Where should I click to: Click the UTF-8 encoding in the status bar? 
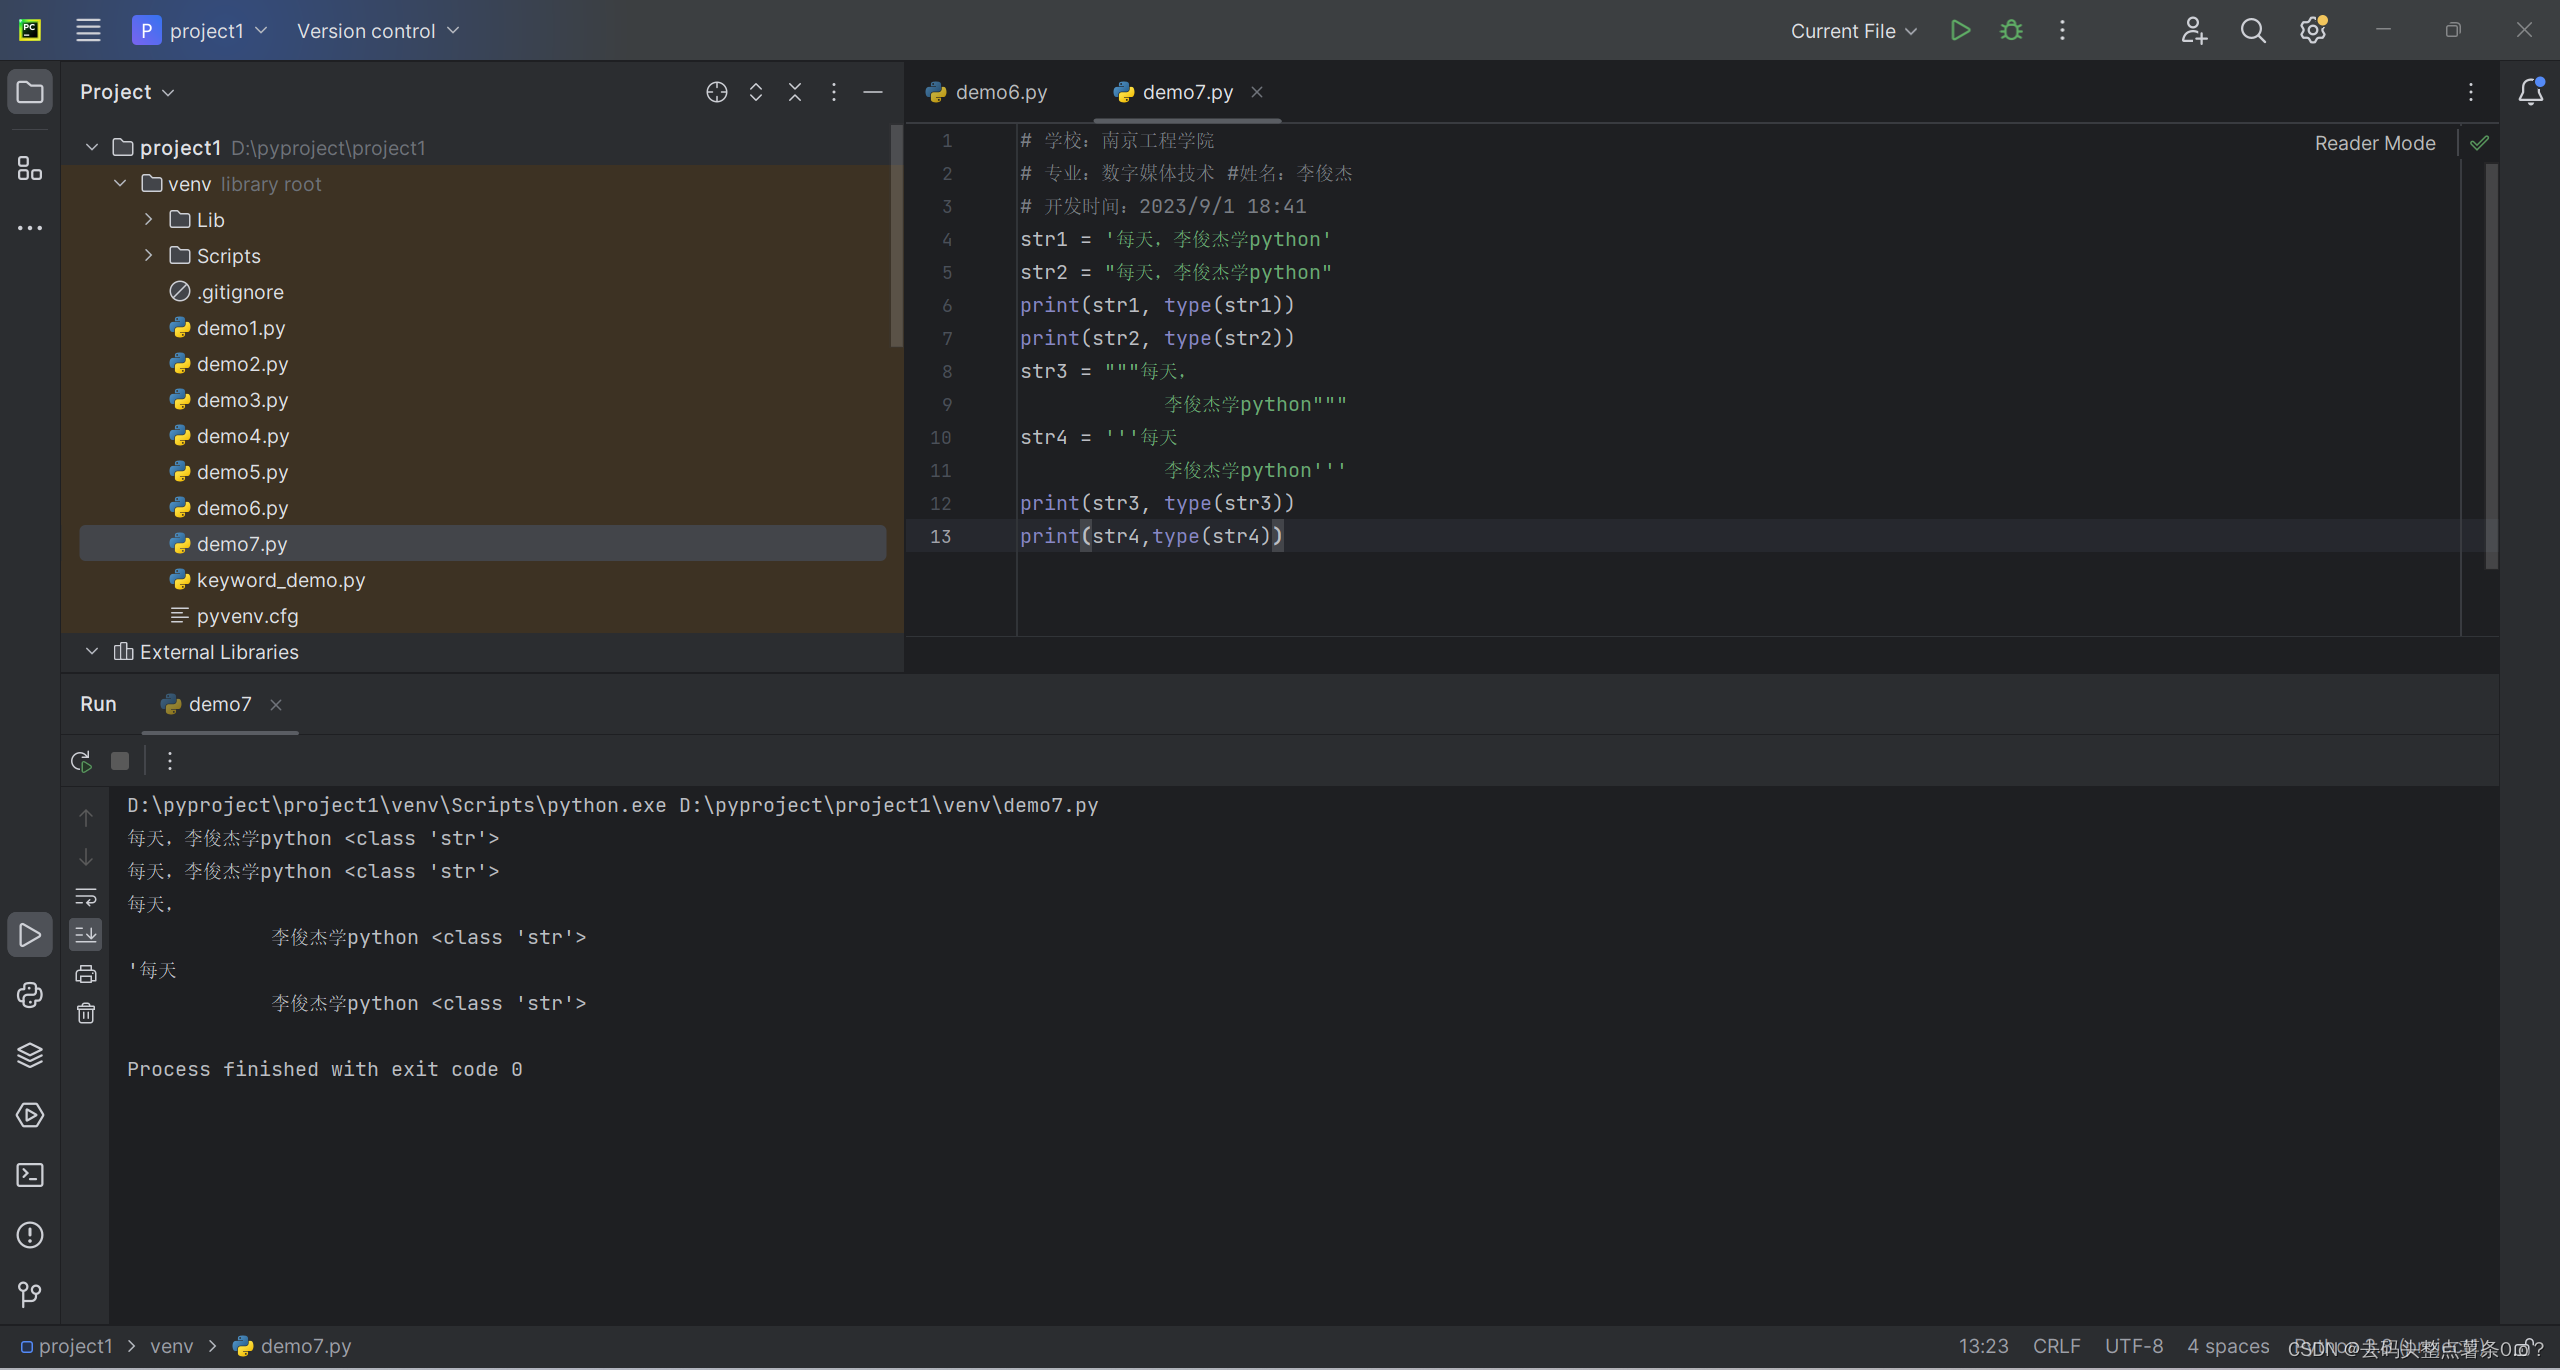(x=2133, y=1346)
